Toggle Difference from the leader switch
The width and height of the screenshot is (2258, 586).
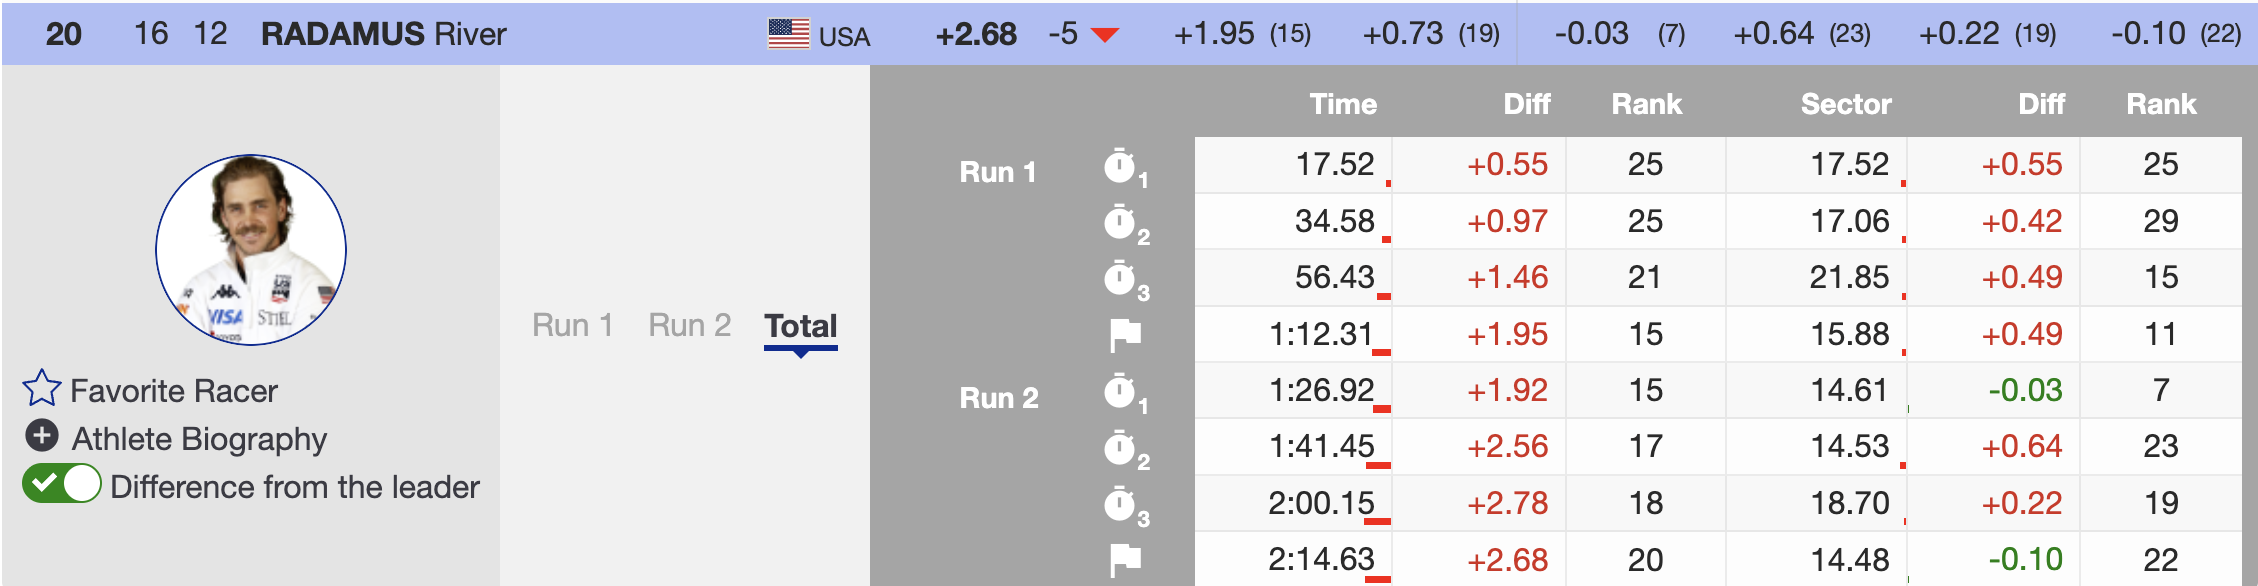click(62, 485)
